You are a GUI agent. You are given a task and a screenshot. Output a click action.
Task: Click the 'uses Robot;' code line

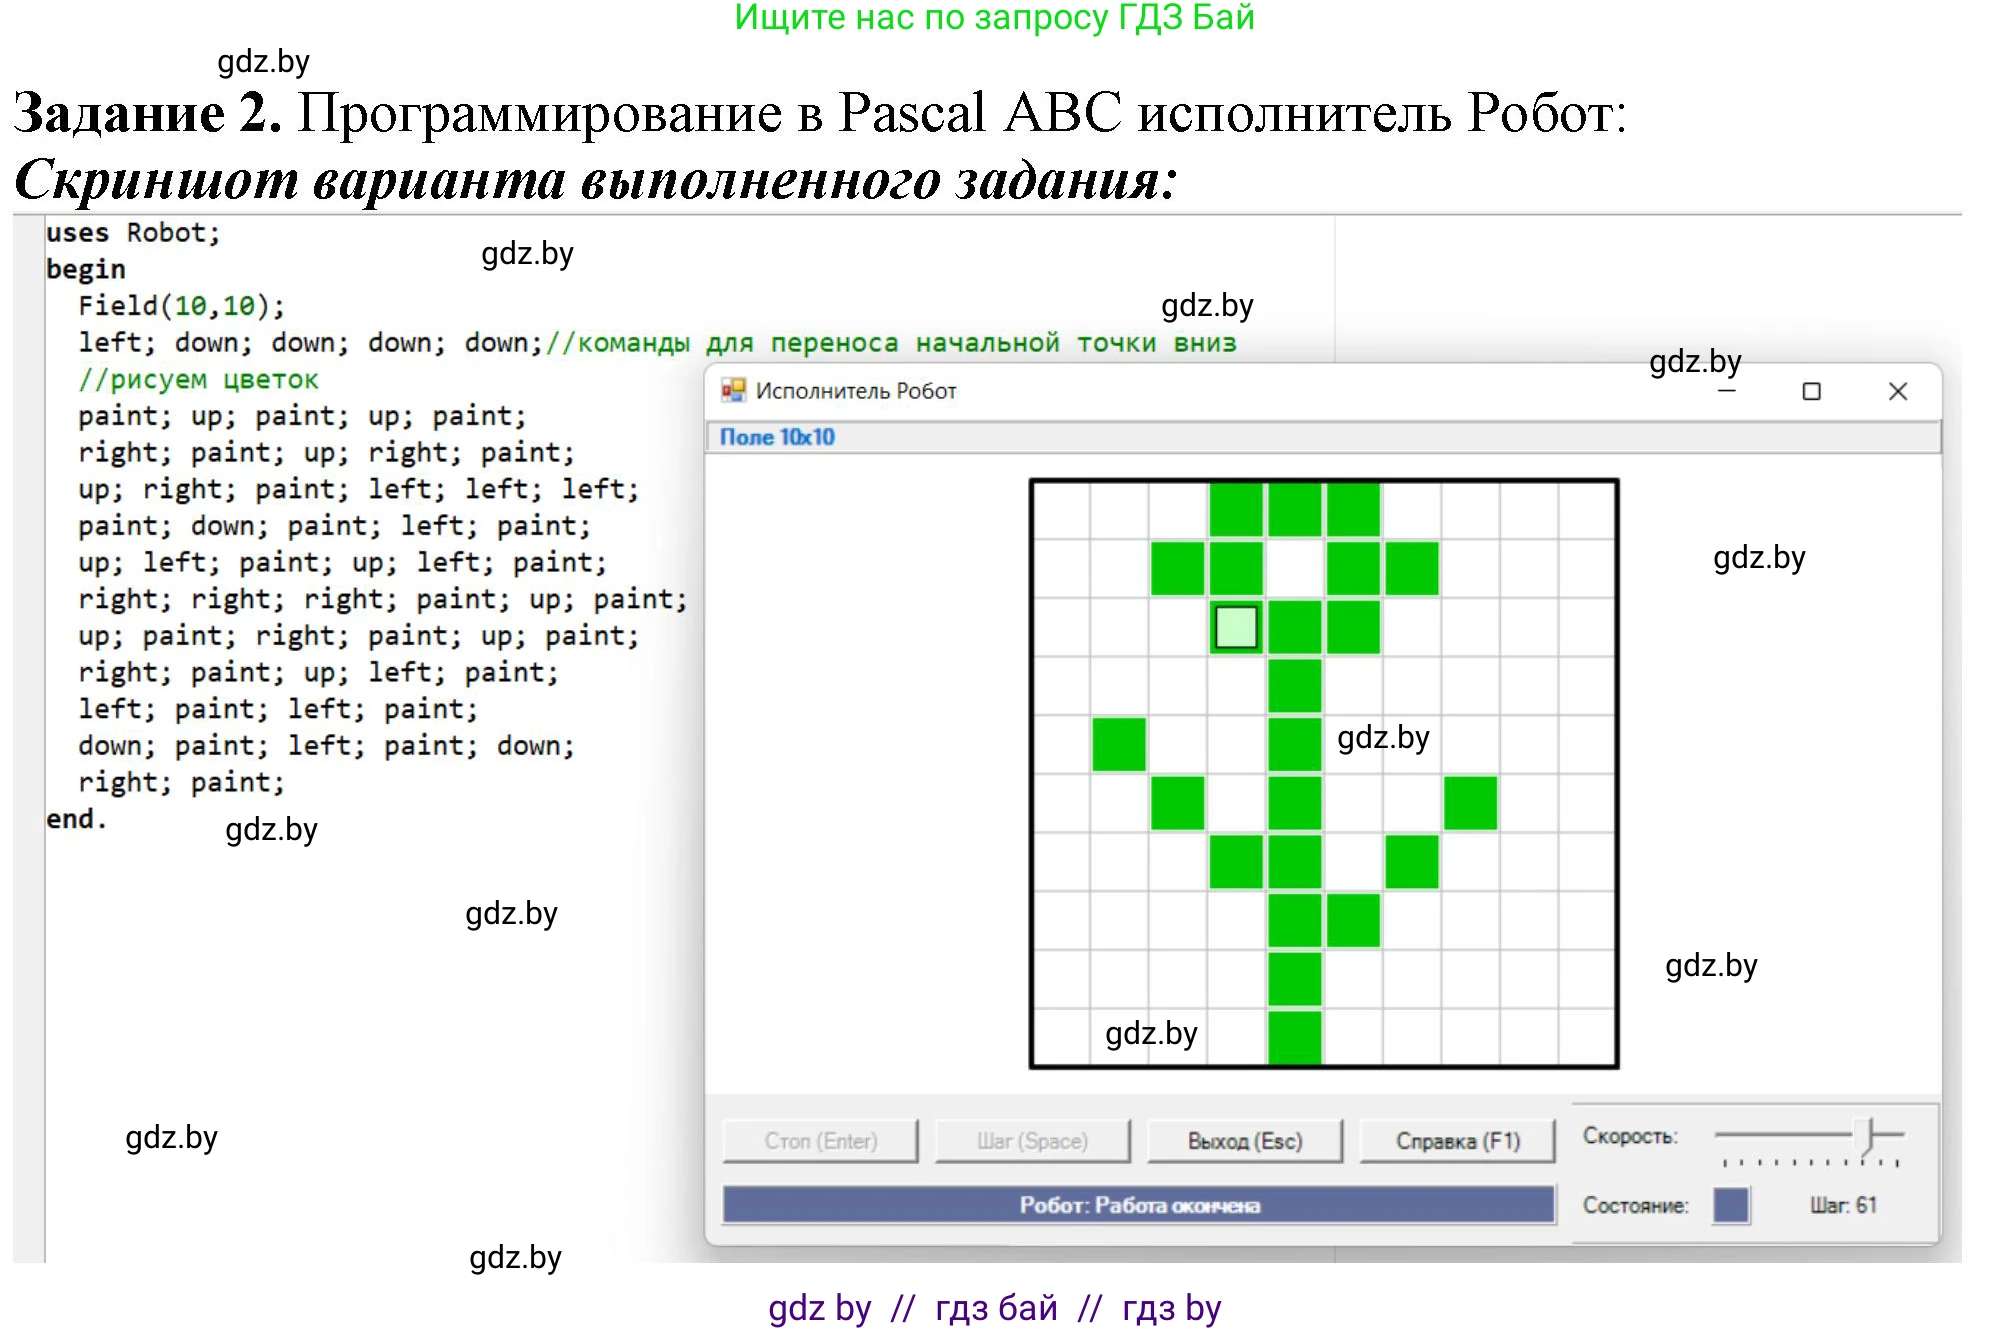(132, 233)
